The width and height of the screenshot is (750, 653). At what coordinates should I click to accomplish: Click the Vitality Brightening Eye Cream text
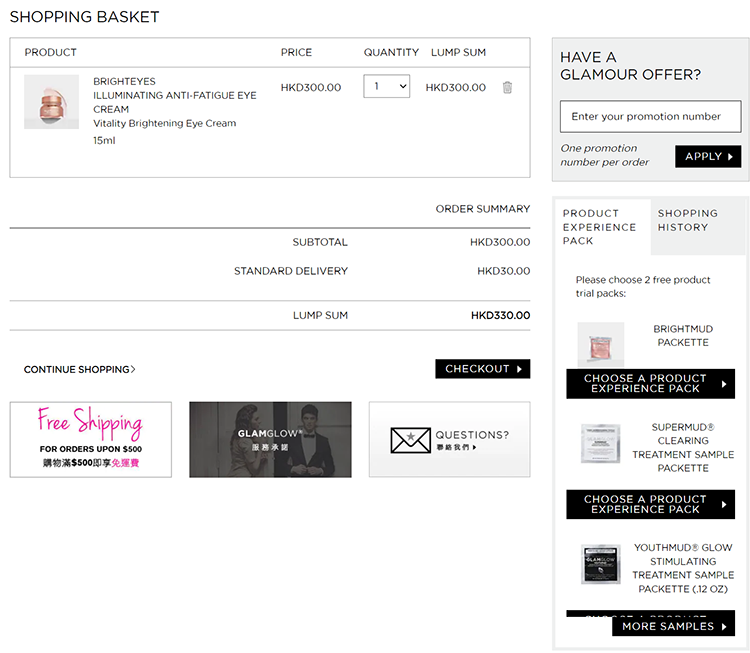pyautogui.click(x=165, y=123)
